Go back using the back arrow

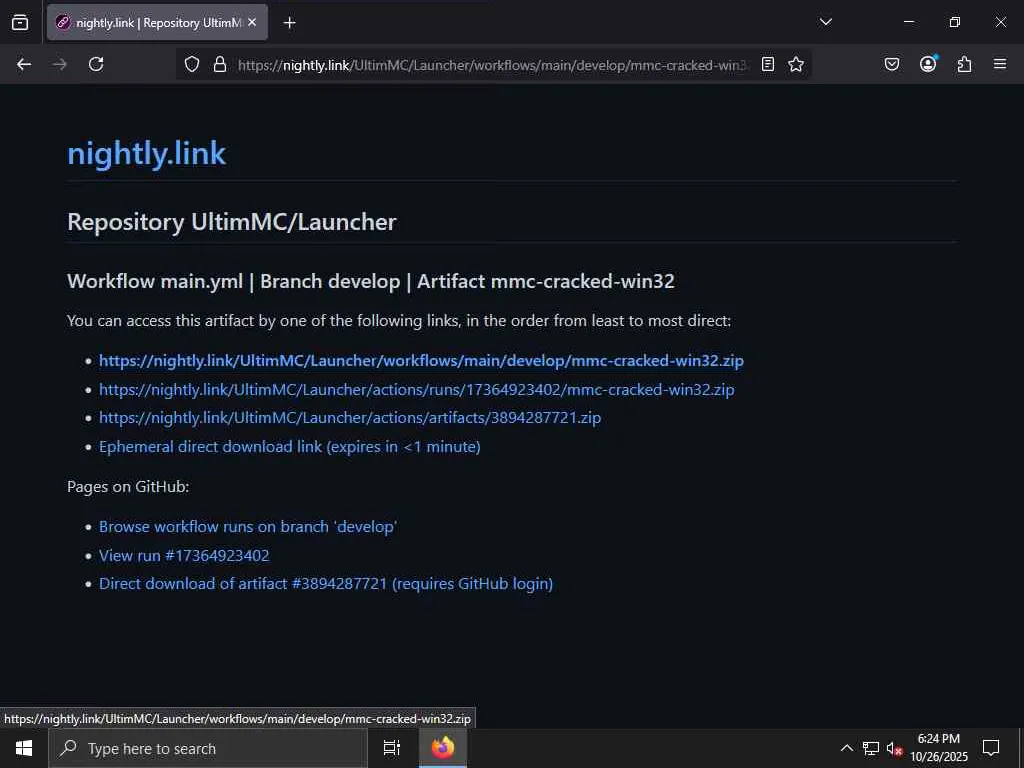point(24,64)
